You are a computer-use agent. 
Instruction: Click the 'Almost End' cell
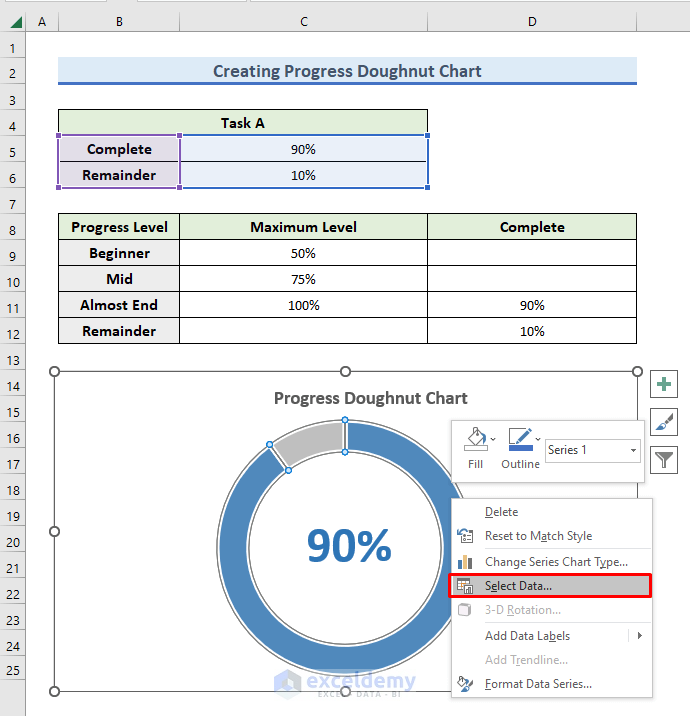point(119,305)
